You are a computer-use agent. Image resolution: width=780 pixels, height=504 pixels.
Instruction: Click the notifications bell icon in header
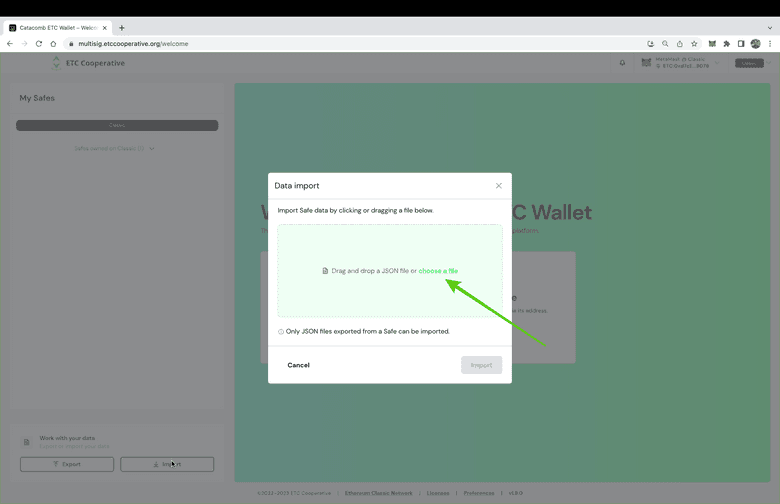tap(622, 63)
